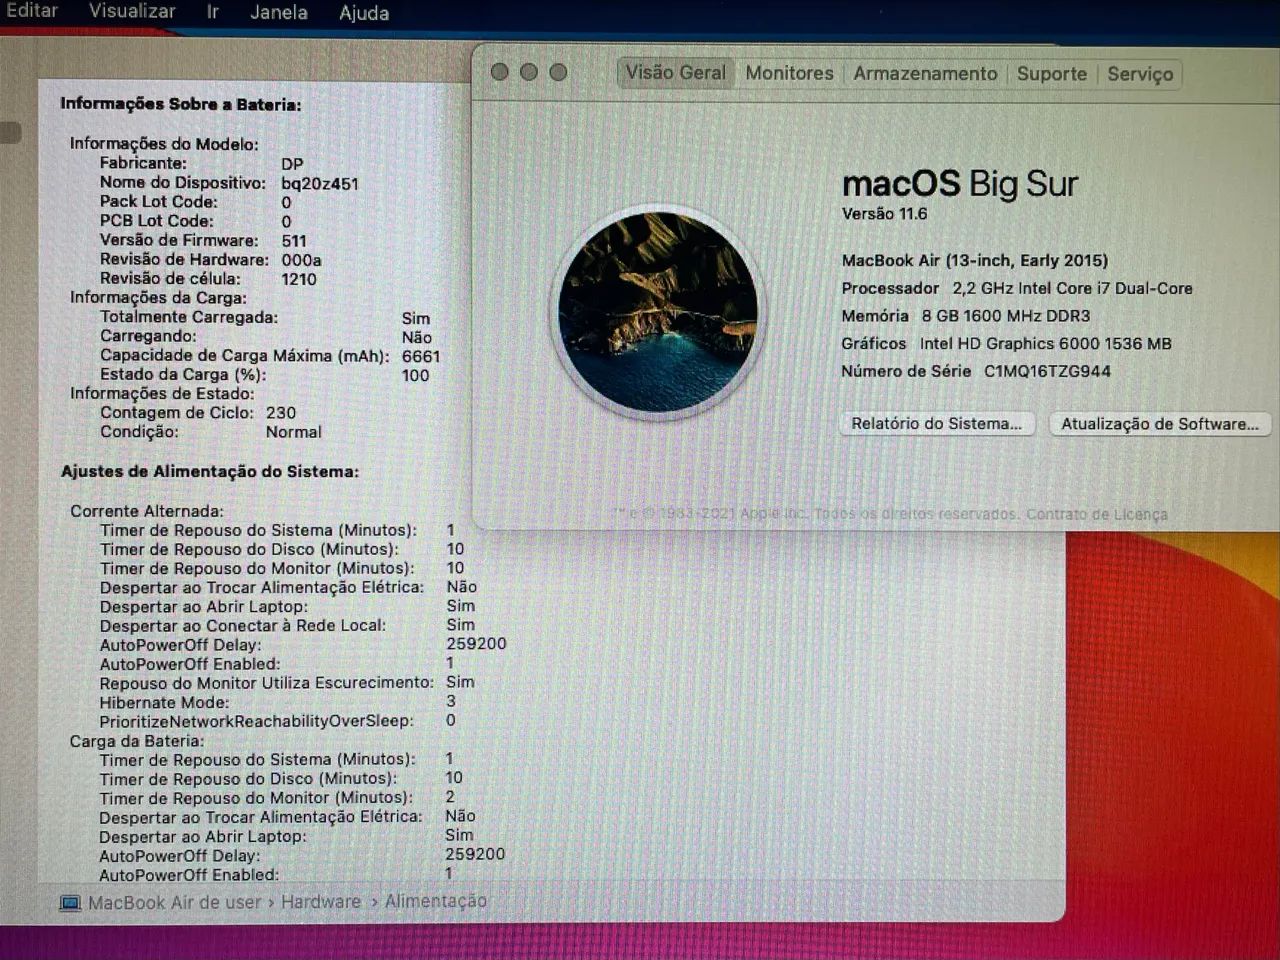1280x960 pixels.
Task: Select the Processador 2,2 GHz Intel Core i7 line
Action: [x=1017, y=288]
